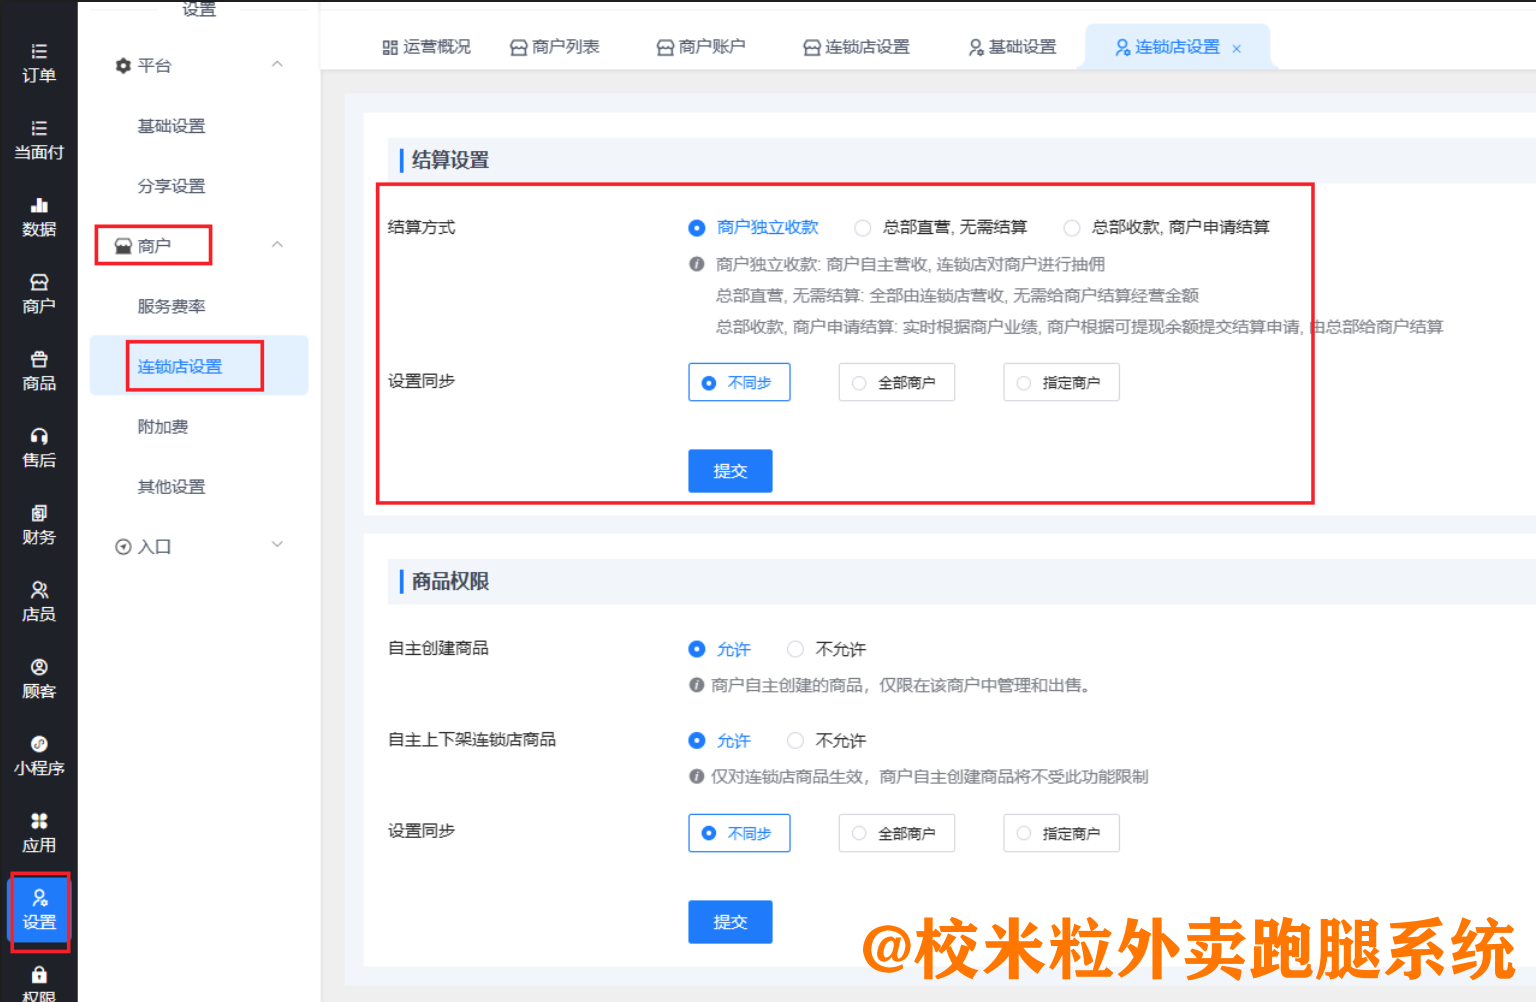1536x1002 pixels.
Task: Select 总部收款, 商户申请结算 radio option
Action: [1072, 228]
